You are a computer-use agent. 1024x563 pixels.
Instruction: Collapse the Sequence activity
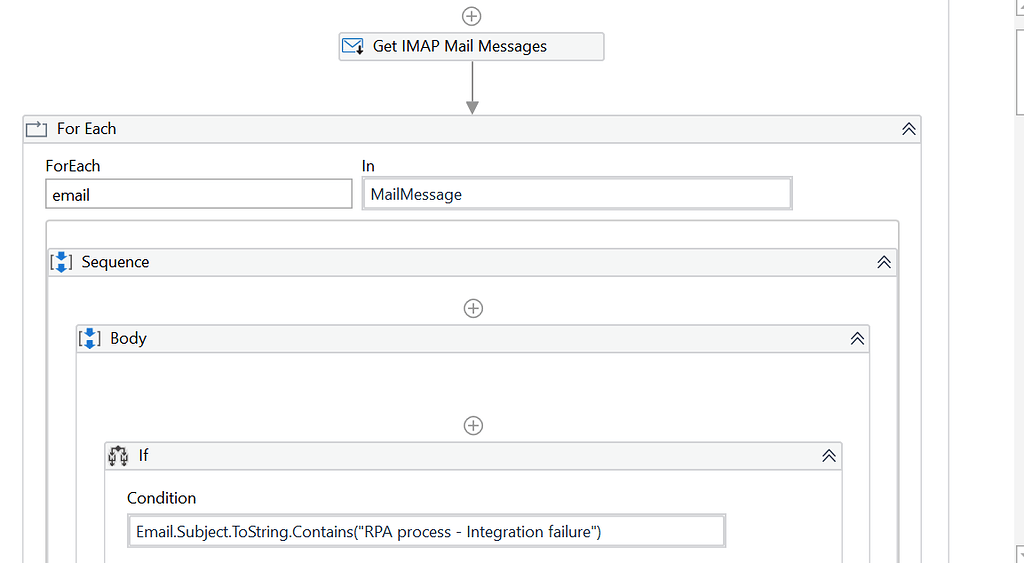(883, 262)
